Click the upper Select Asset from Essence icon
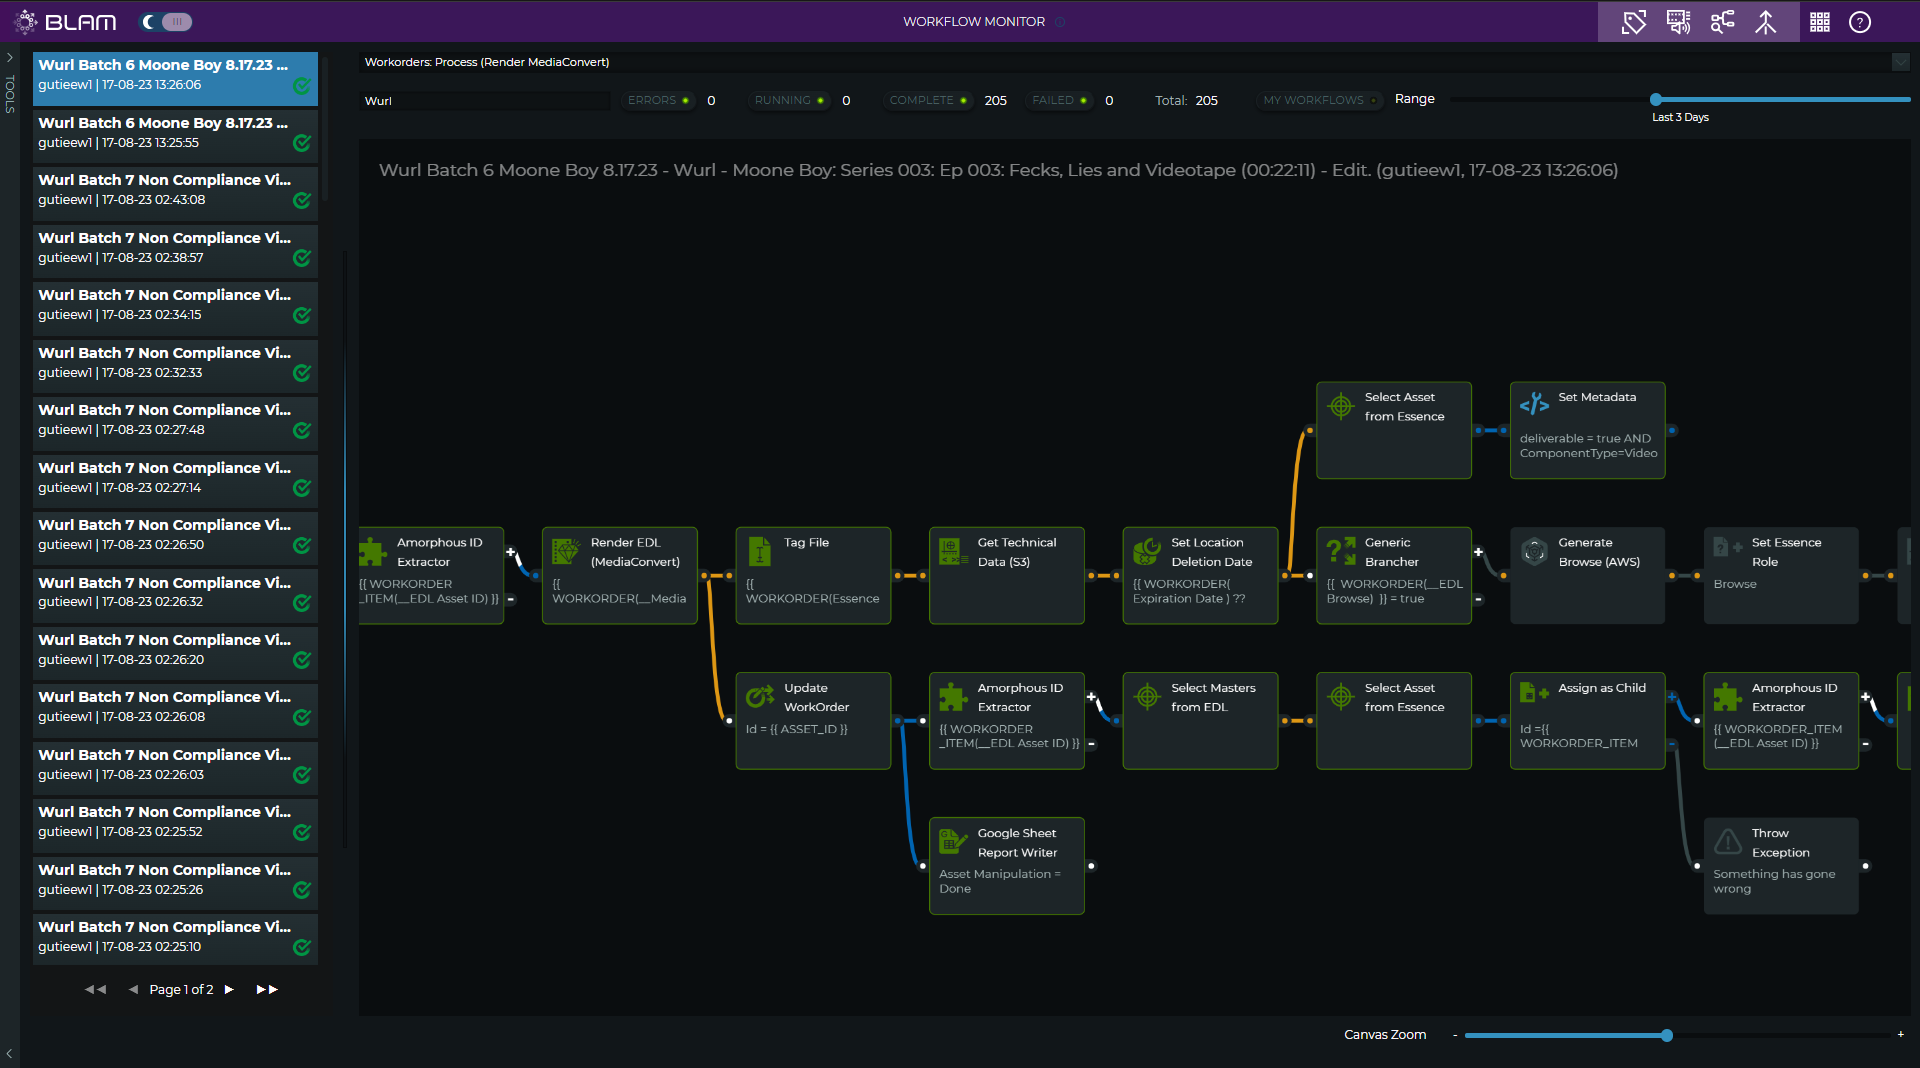 (x=1341, y=407)
